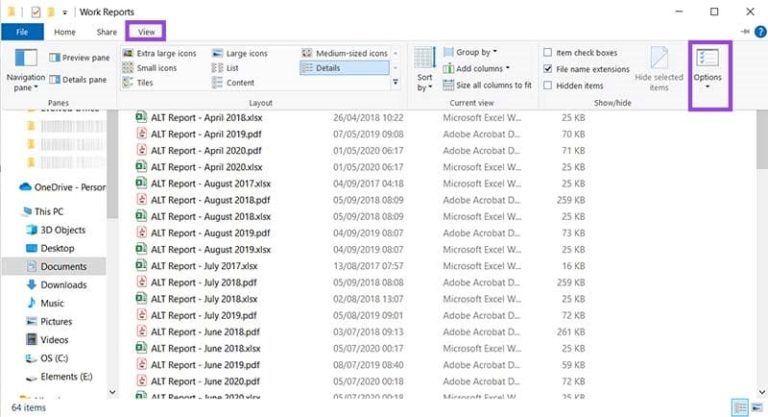Select Documents in navigation pane
768x417 pixels.
point(54,267)
